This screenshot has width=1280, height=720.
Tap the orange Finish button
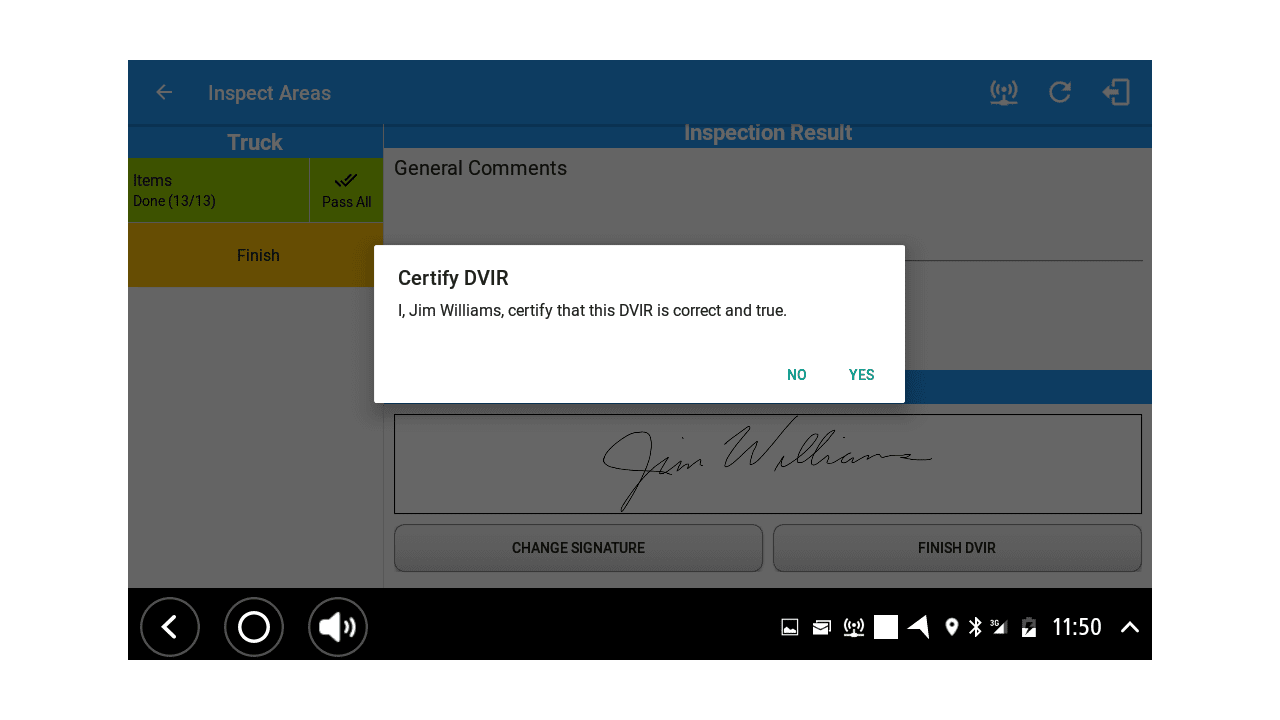[x=256, y=255]
